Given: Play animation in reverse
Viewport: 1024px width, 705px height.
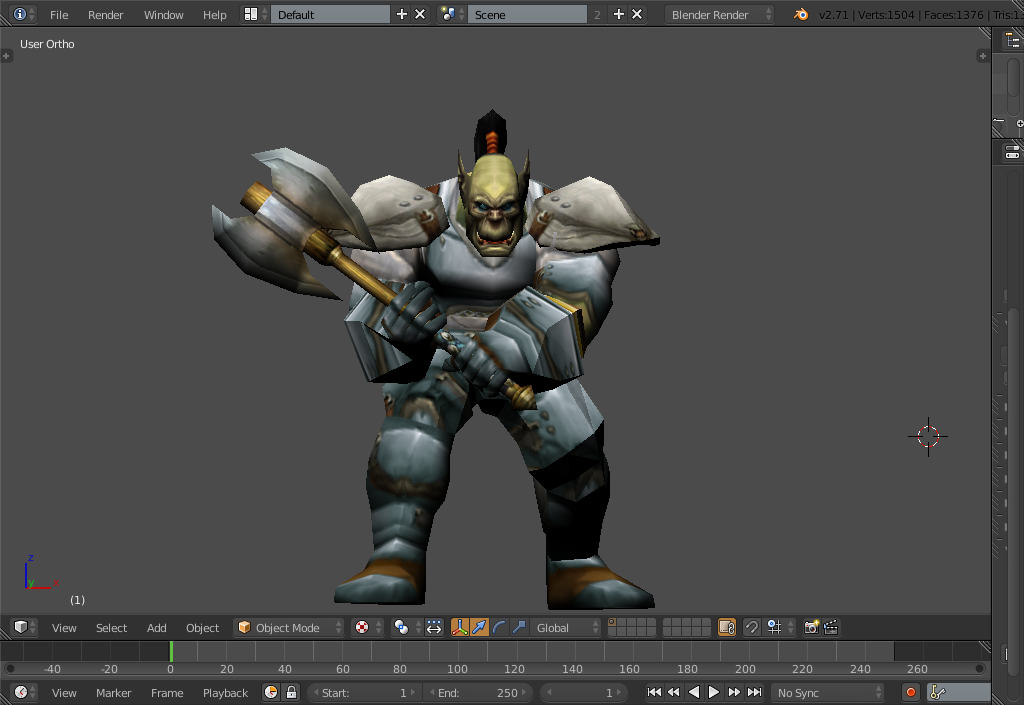Looking at the screenshot, I should coord(694,692).
